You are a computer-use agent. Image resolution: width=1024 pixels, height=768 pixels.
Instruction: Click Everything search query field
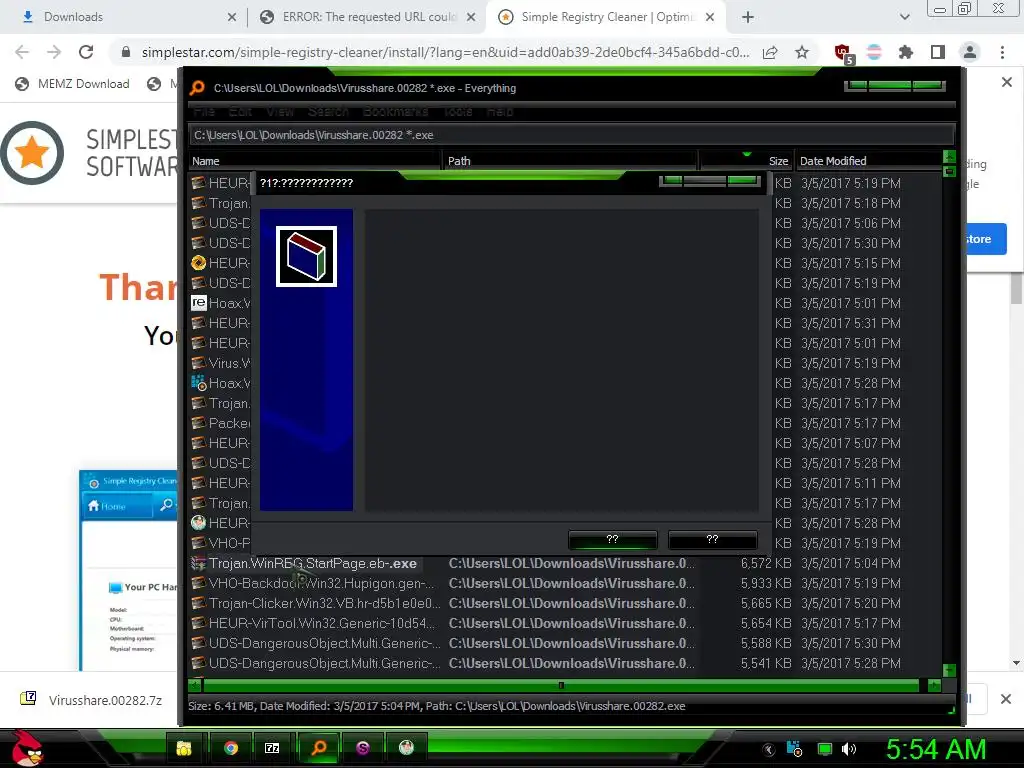[571, 135]
